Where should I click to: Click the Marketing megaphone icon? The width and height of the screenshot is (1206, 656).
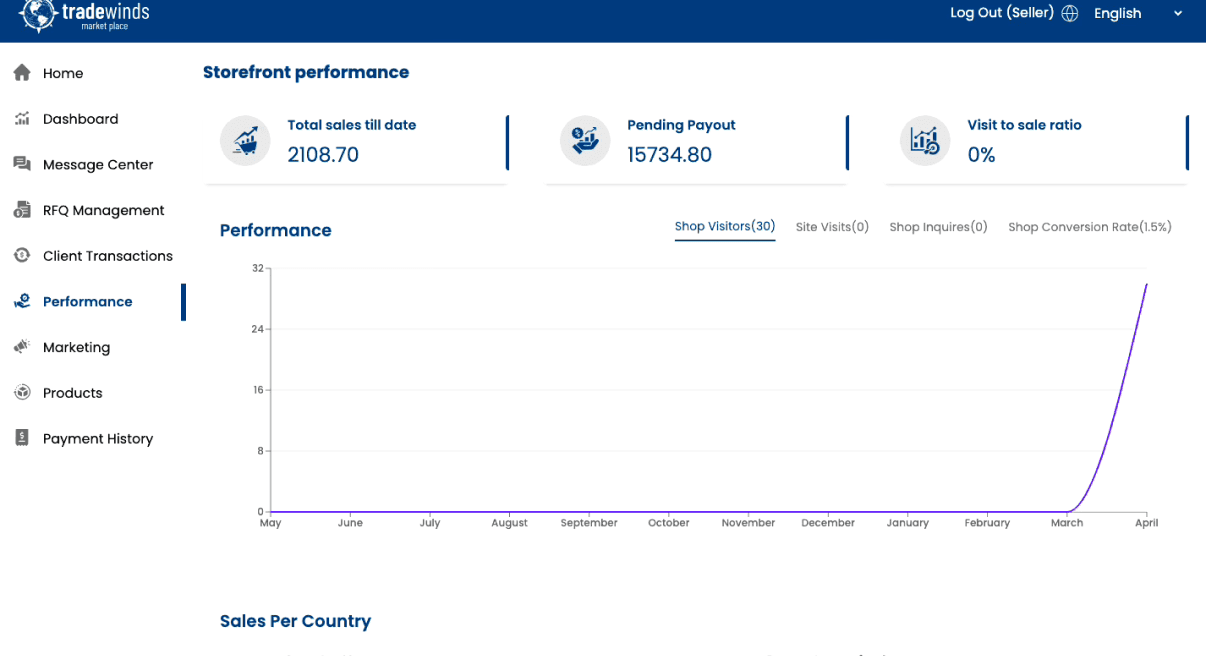(x=22, y=347)
